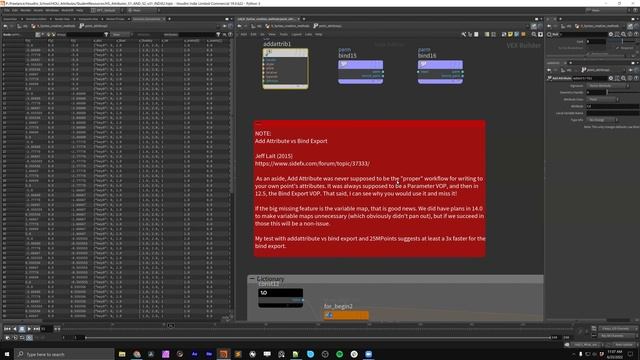Open the magnifier find-node icon in network editor

[534, 34]
